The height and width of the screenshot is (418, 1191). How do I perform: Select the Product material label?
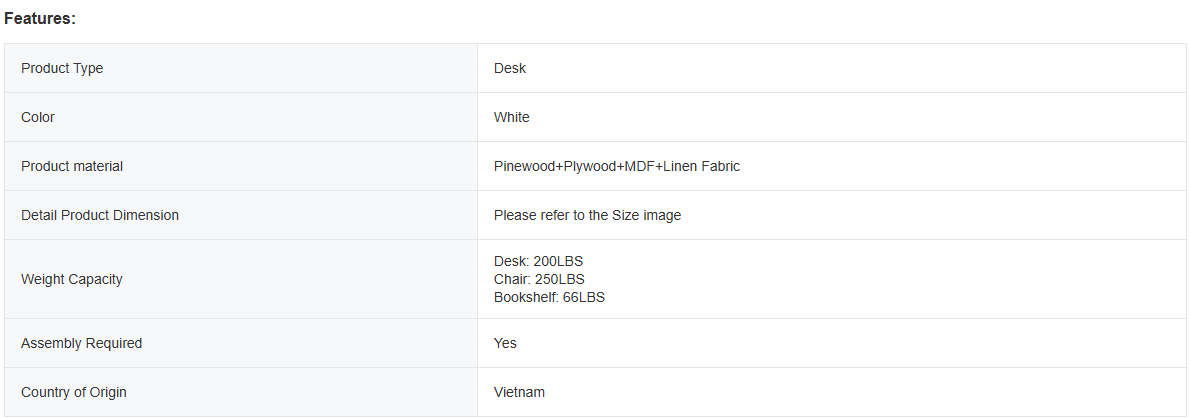click(x=72, y=166)
